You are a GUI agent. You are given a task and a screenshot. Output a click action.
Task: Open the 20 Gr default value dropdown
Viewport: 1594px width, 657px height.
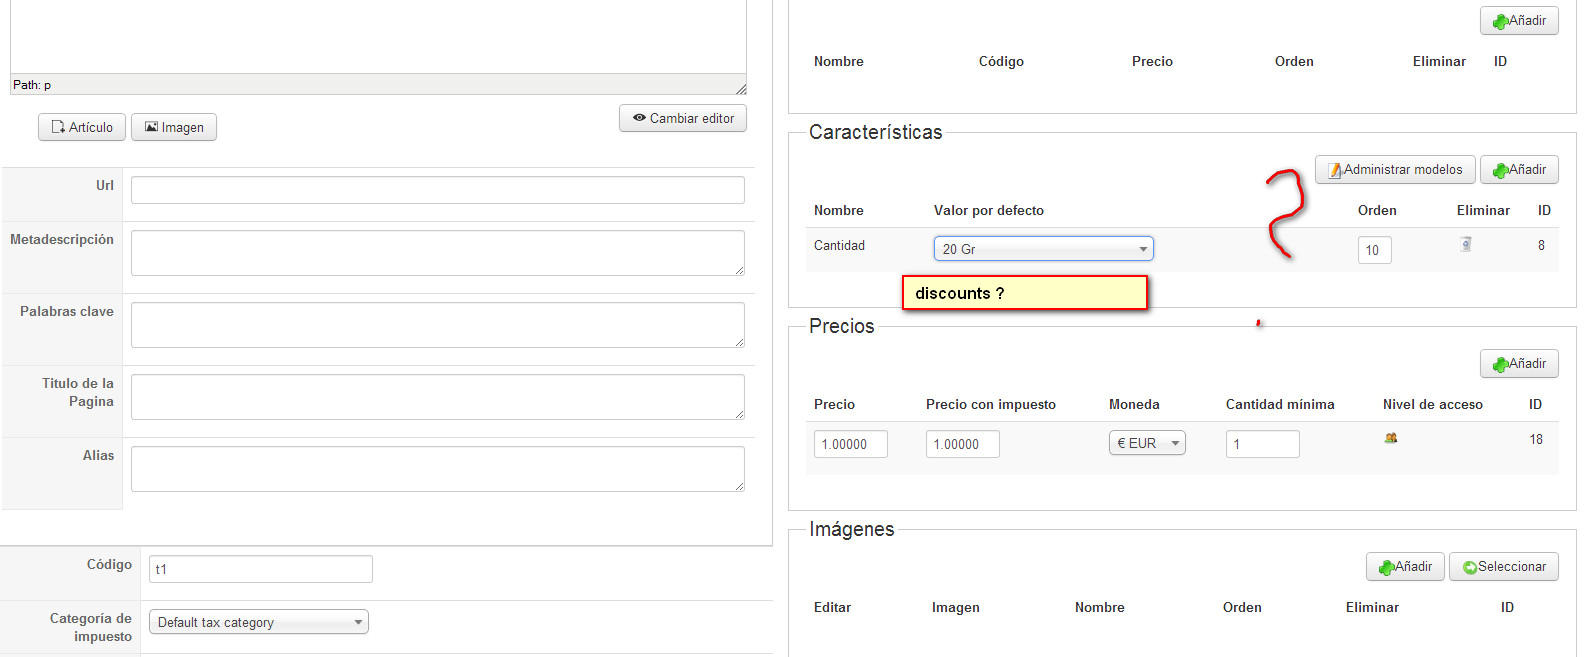1043,249
